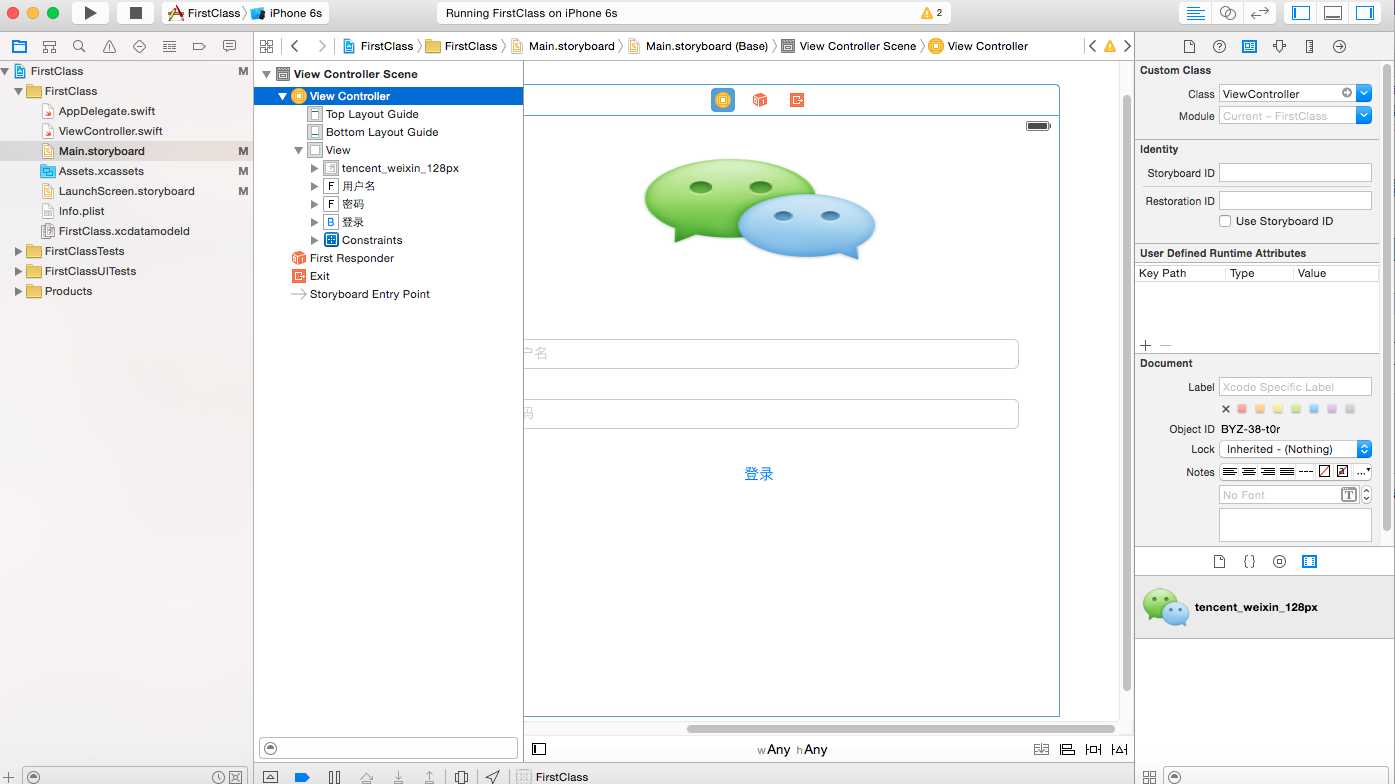Open the Issue navigator warning icon
1395x784 pixels.
(x=109, y=46)
